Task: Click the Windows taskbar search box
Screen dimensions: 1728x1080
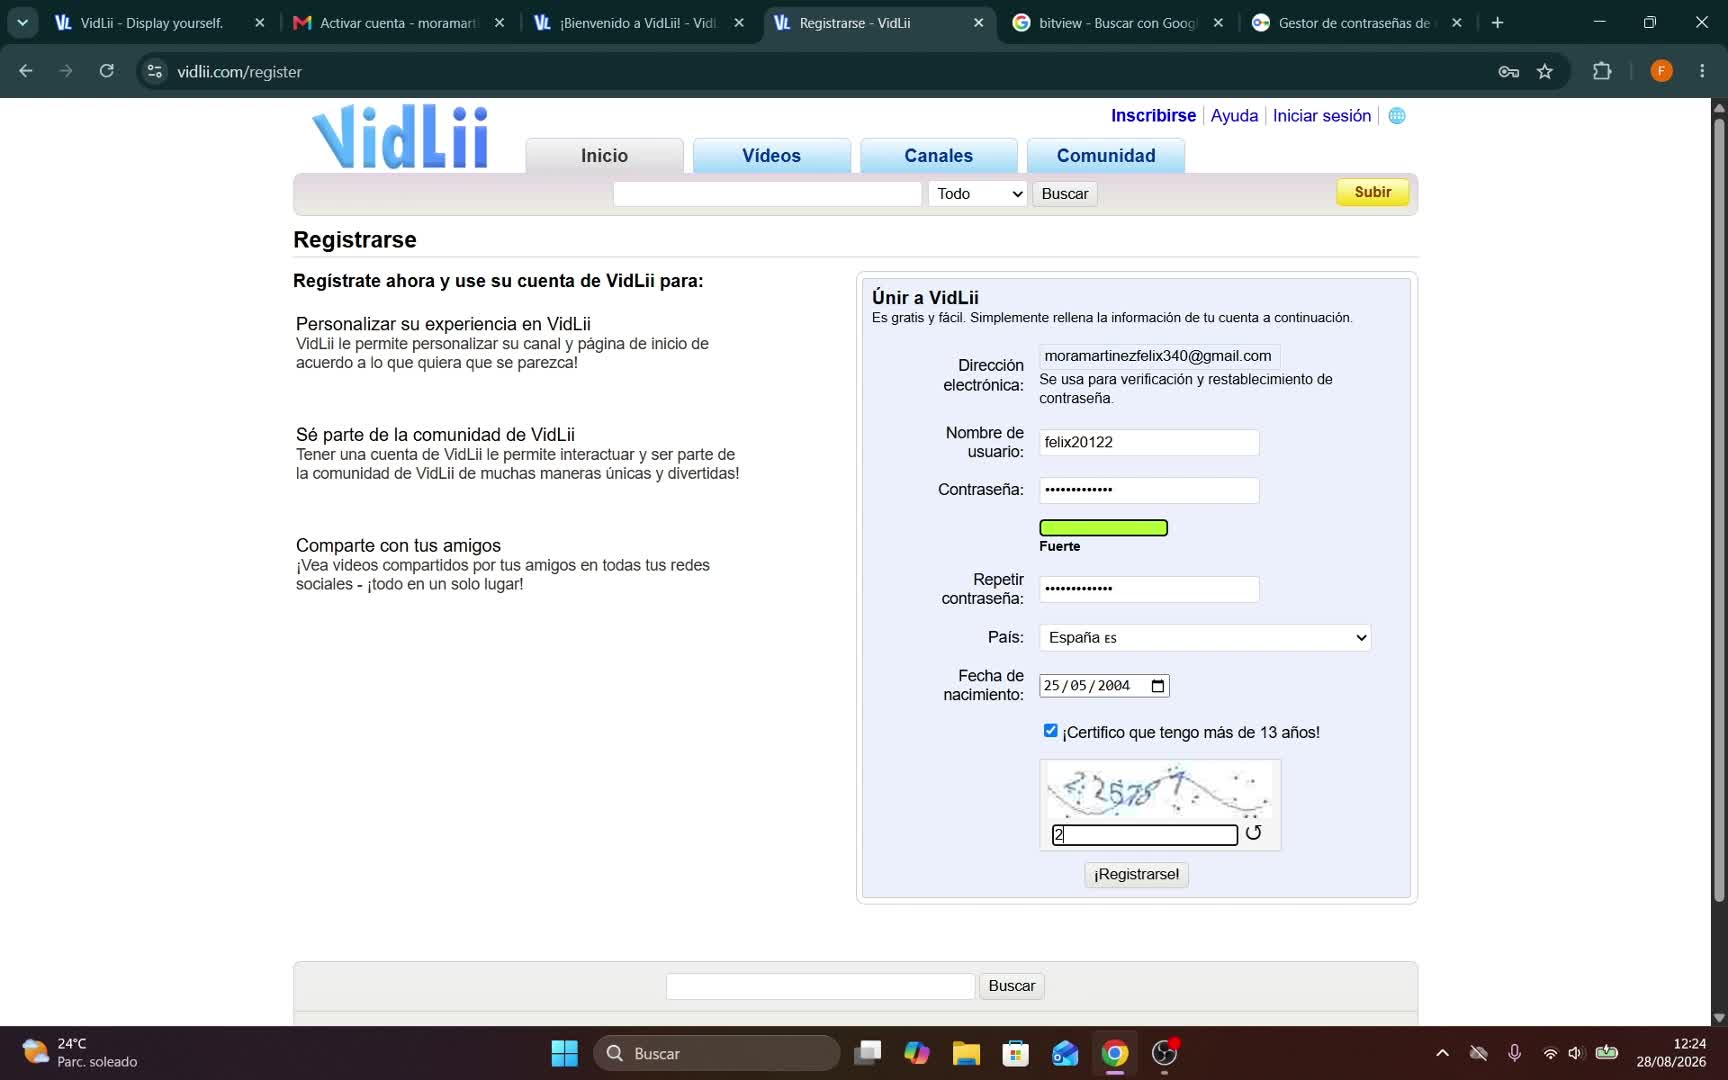Action: pos(717,1053)
